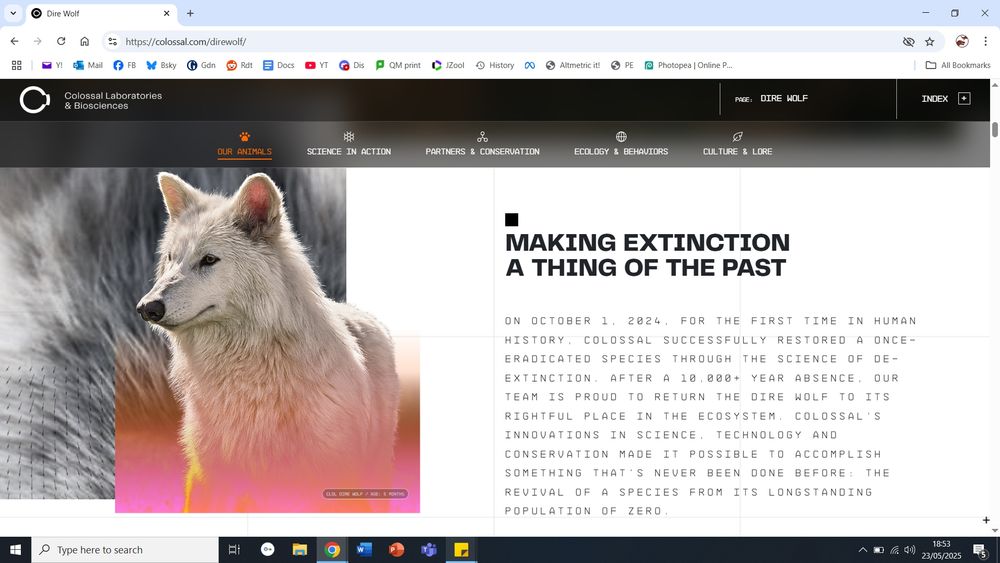Click the Type here to search box
Image resolution: width=1000 pixels, height=563 pixels.
(x=125, y=550)
